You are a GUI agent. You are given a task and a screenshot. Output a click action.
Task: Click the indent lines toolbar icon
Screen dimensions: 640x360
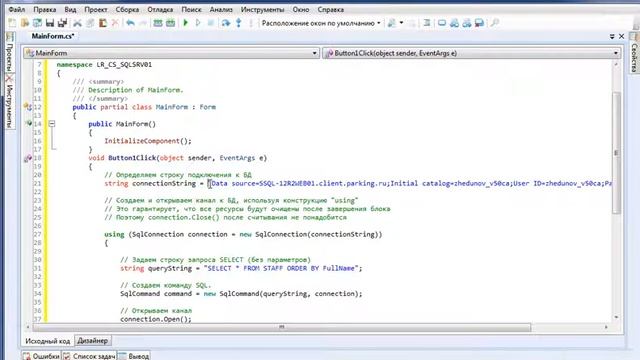coord(427,23)
